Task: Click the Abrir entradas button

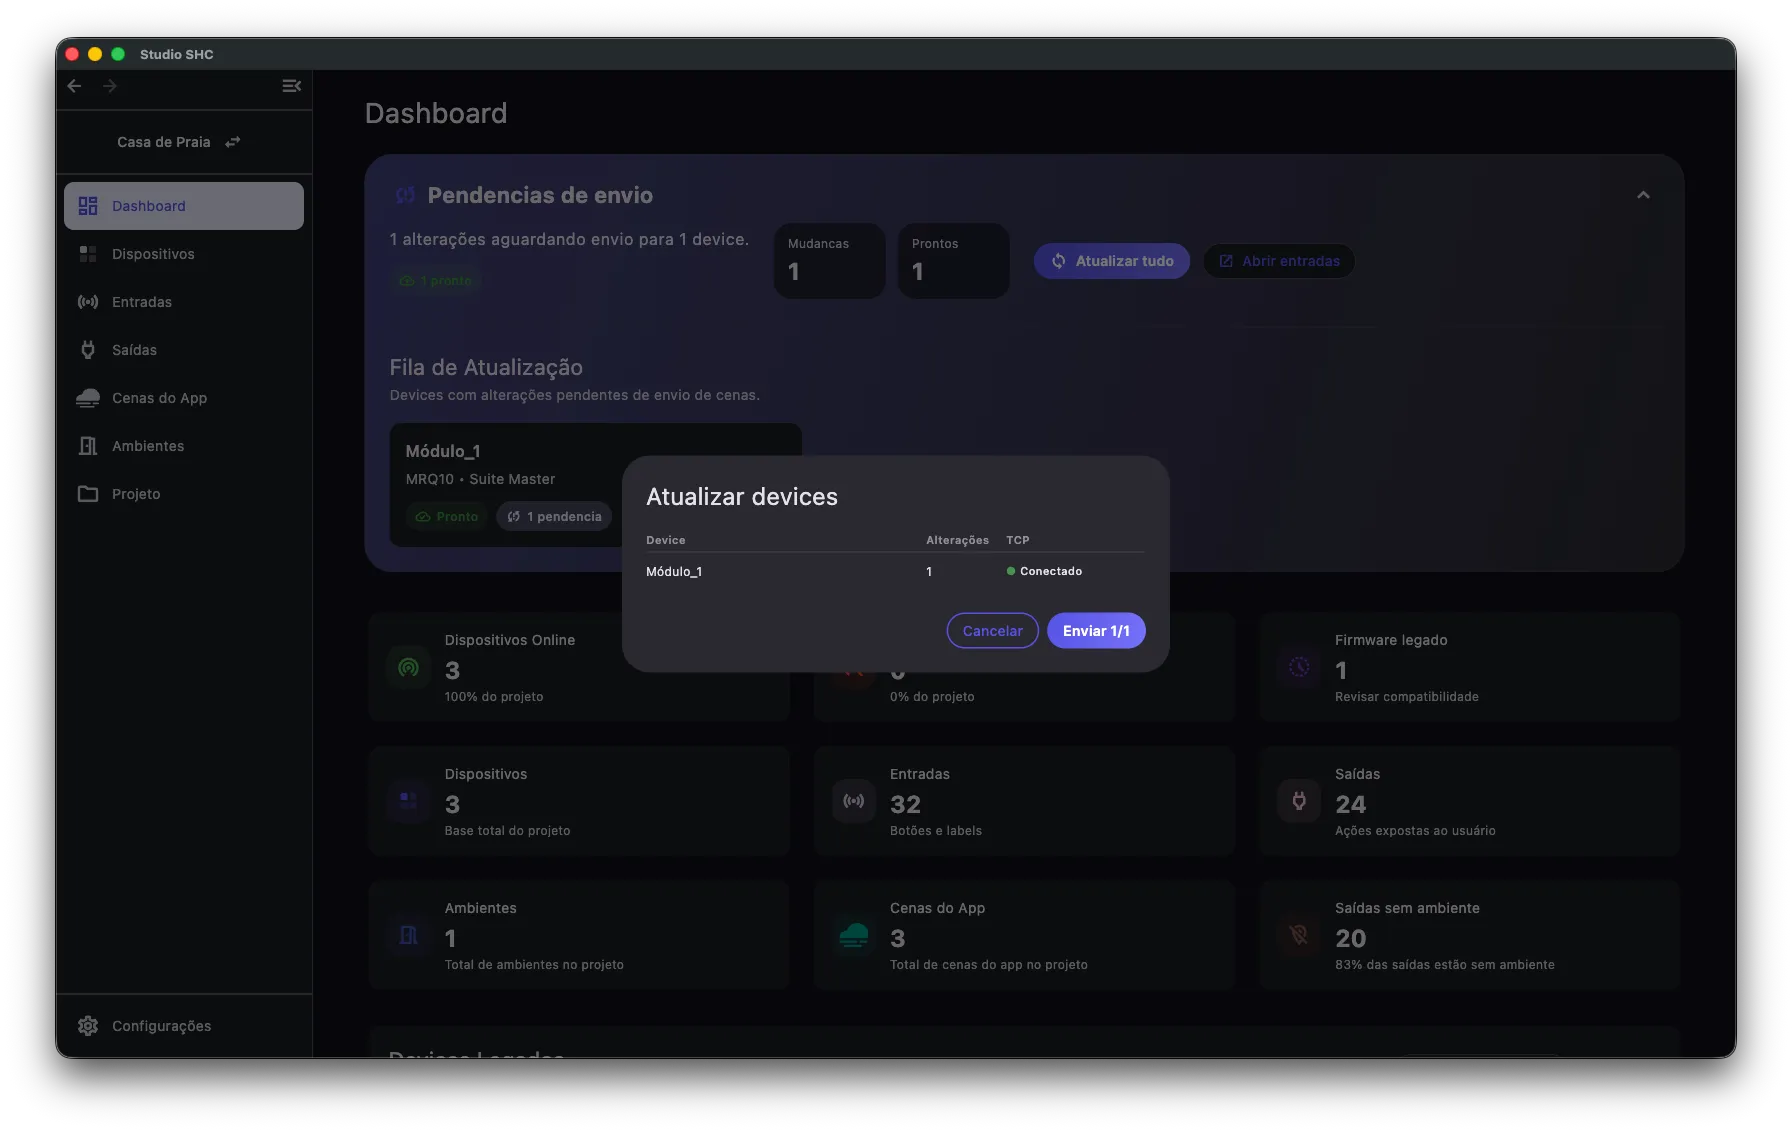Action: click(1279, 261)
